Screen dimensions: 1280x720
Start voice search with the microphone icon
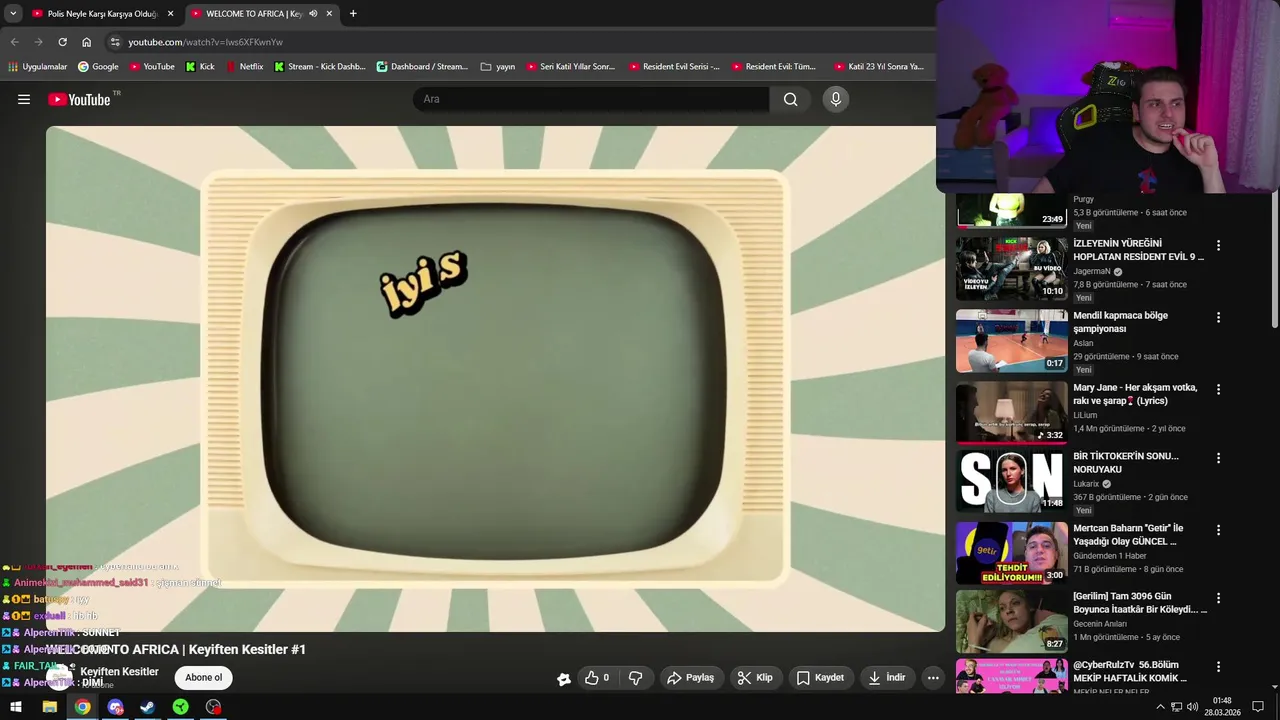click(836, 99)
